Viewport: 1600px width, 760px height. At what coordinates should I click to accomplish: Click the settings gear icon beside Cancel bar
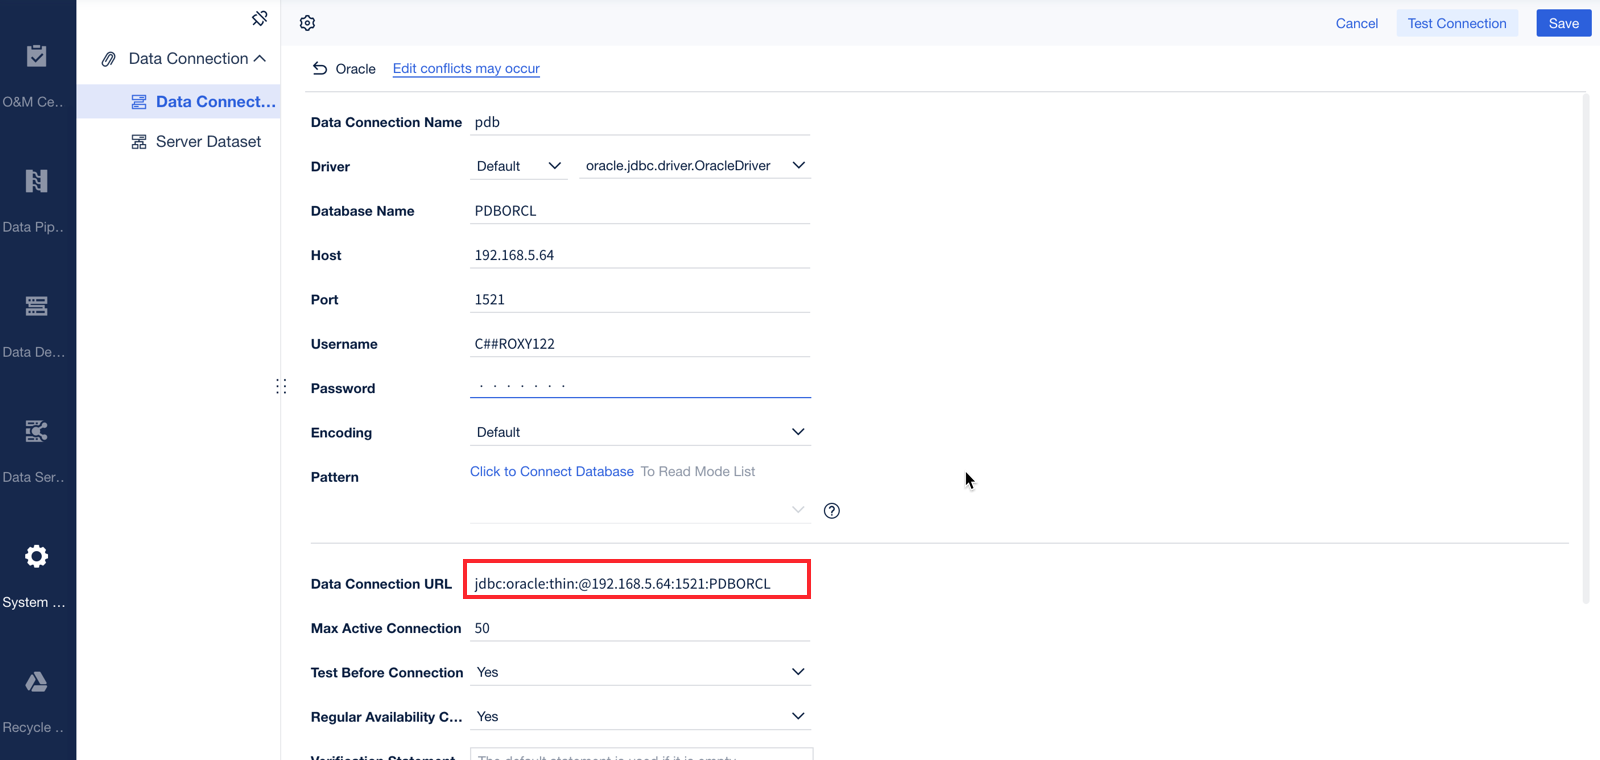[x=308, y=23]
